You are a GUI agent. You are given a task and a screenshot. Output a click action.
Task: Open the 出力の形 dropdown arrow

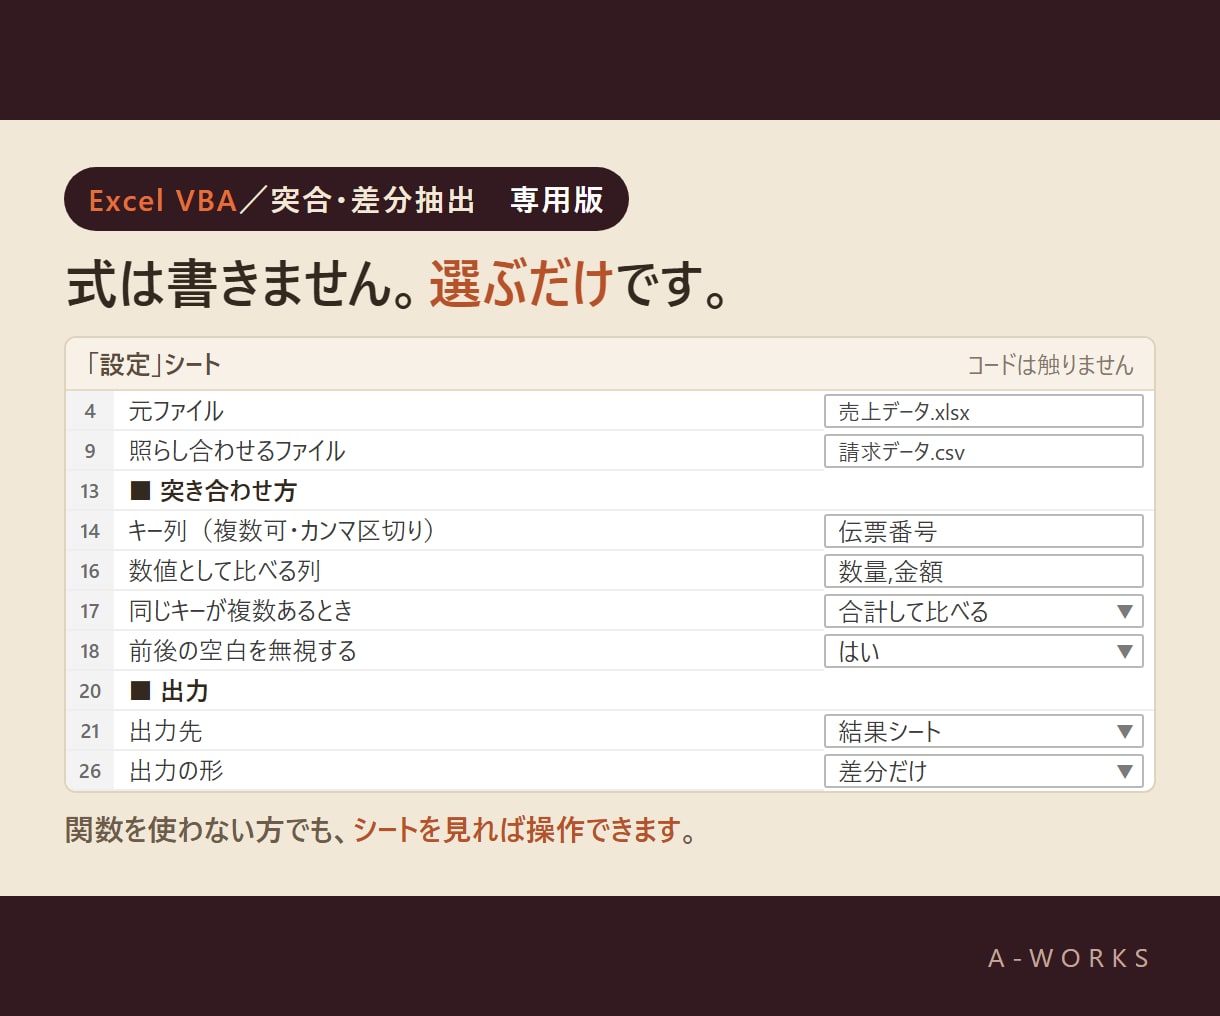click(x=1125, y=771)
